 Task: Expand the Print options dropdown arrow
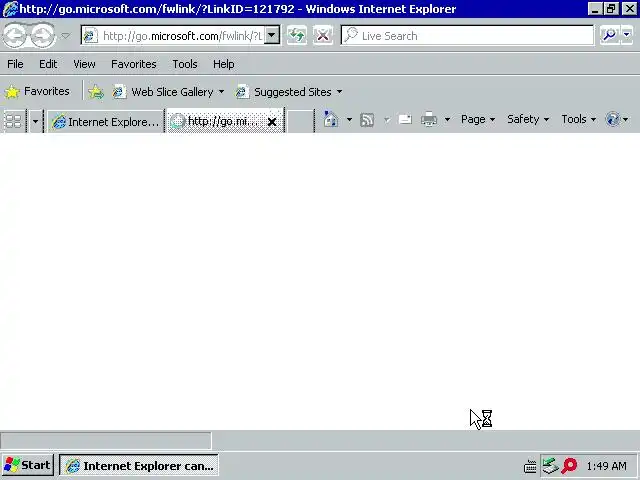[x=447, y=120]
